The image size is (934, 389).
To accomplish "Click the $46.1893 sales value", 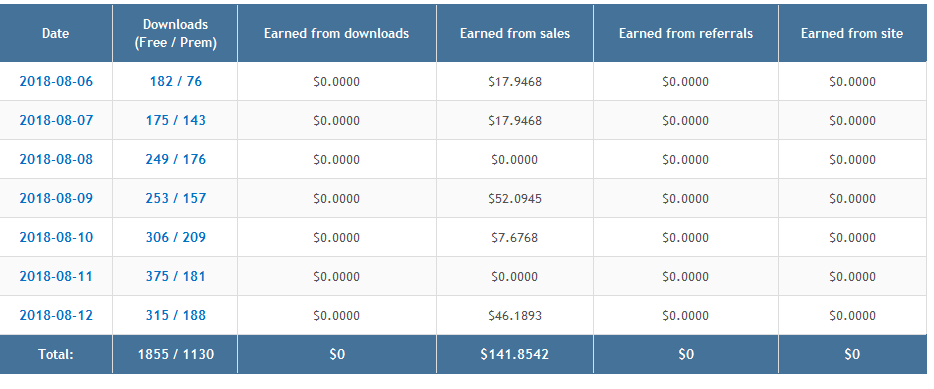I will coord(515,316).
